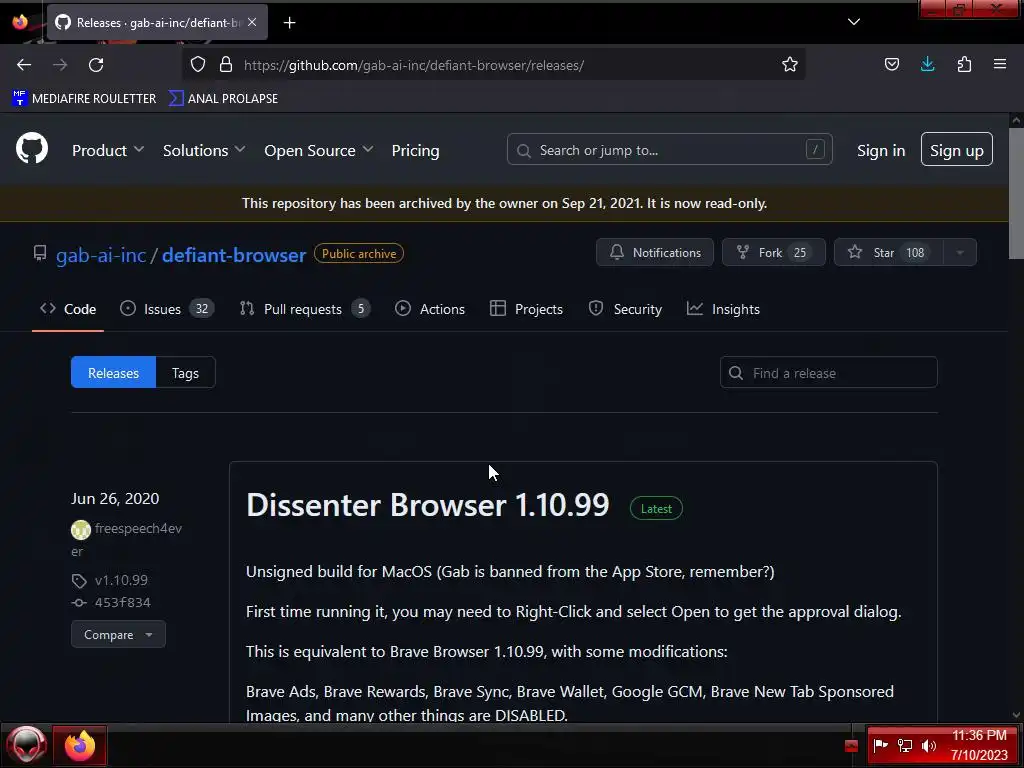Screen dimensions: 1024x768
Task: Click the Public archive badge
Action: coord(359,253)
